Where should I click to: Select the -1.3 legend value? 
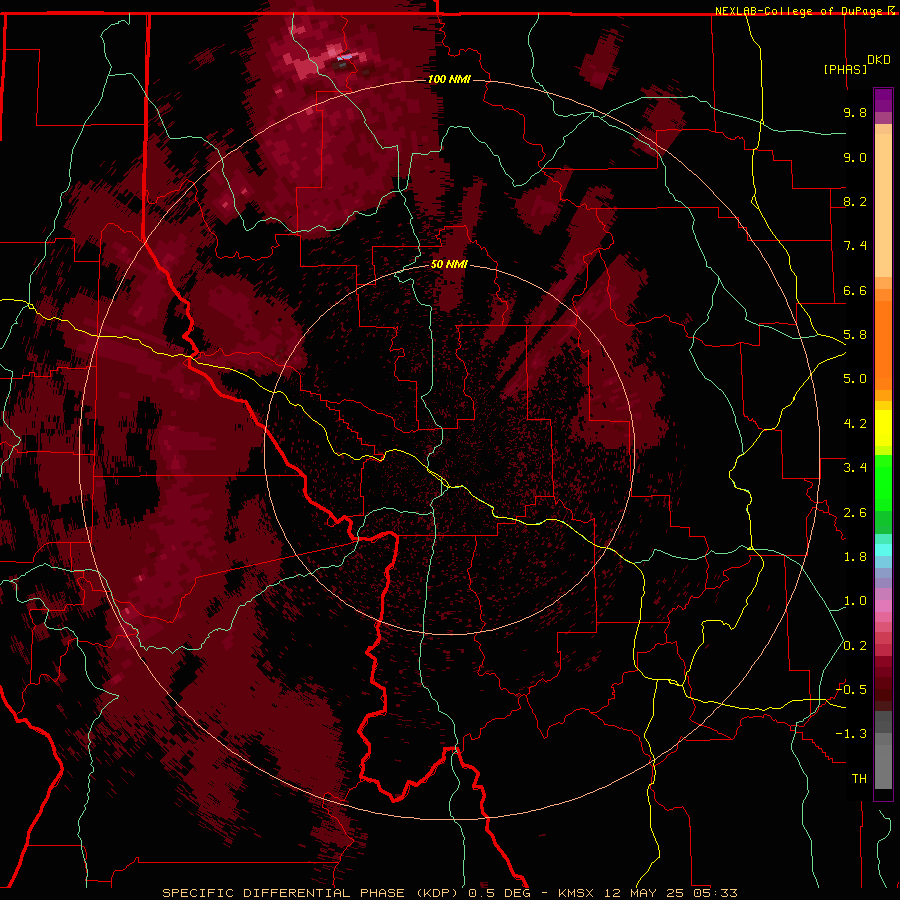[851, 734]
